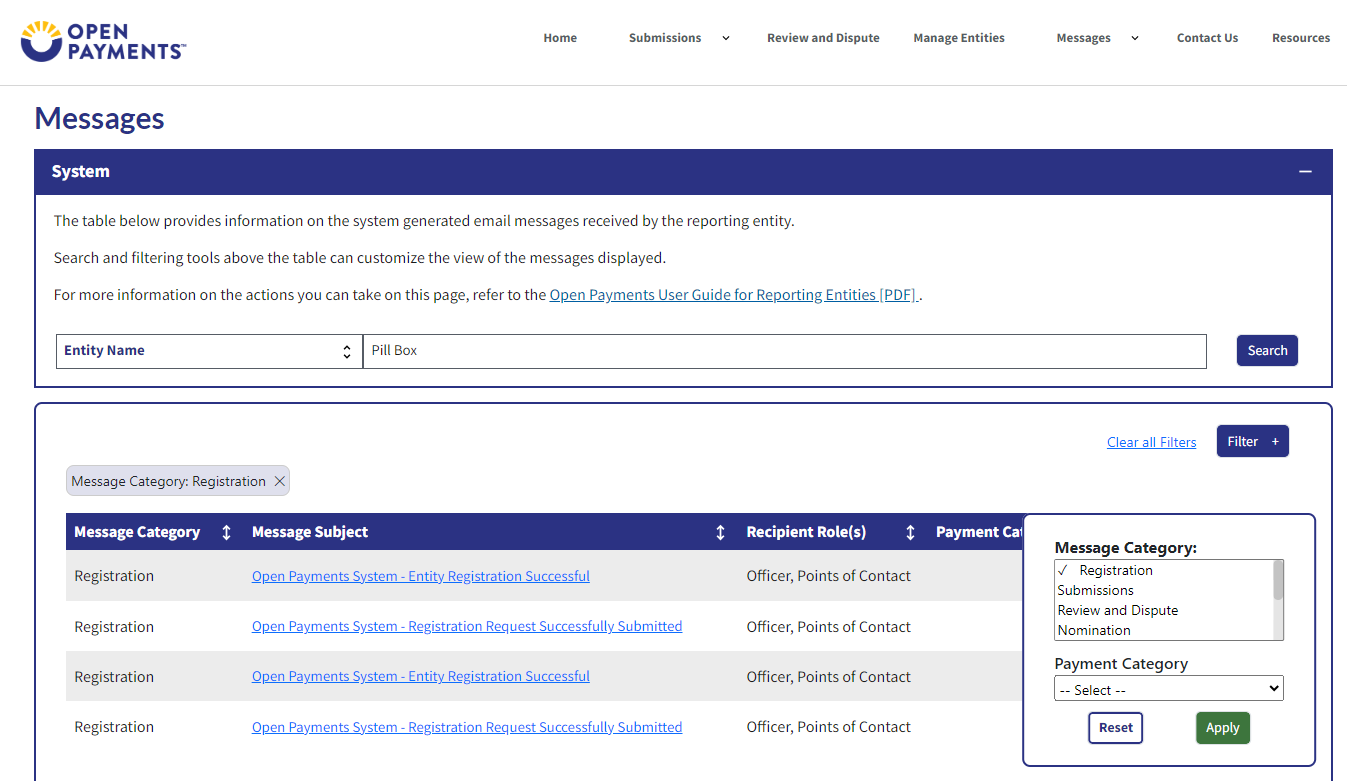This screenshot has height=781, width=1347.
Task: Sort by Message Category column arrows
Action: click(x=226, y=532)
